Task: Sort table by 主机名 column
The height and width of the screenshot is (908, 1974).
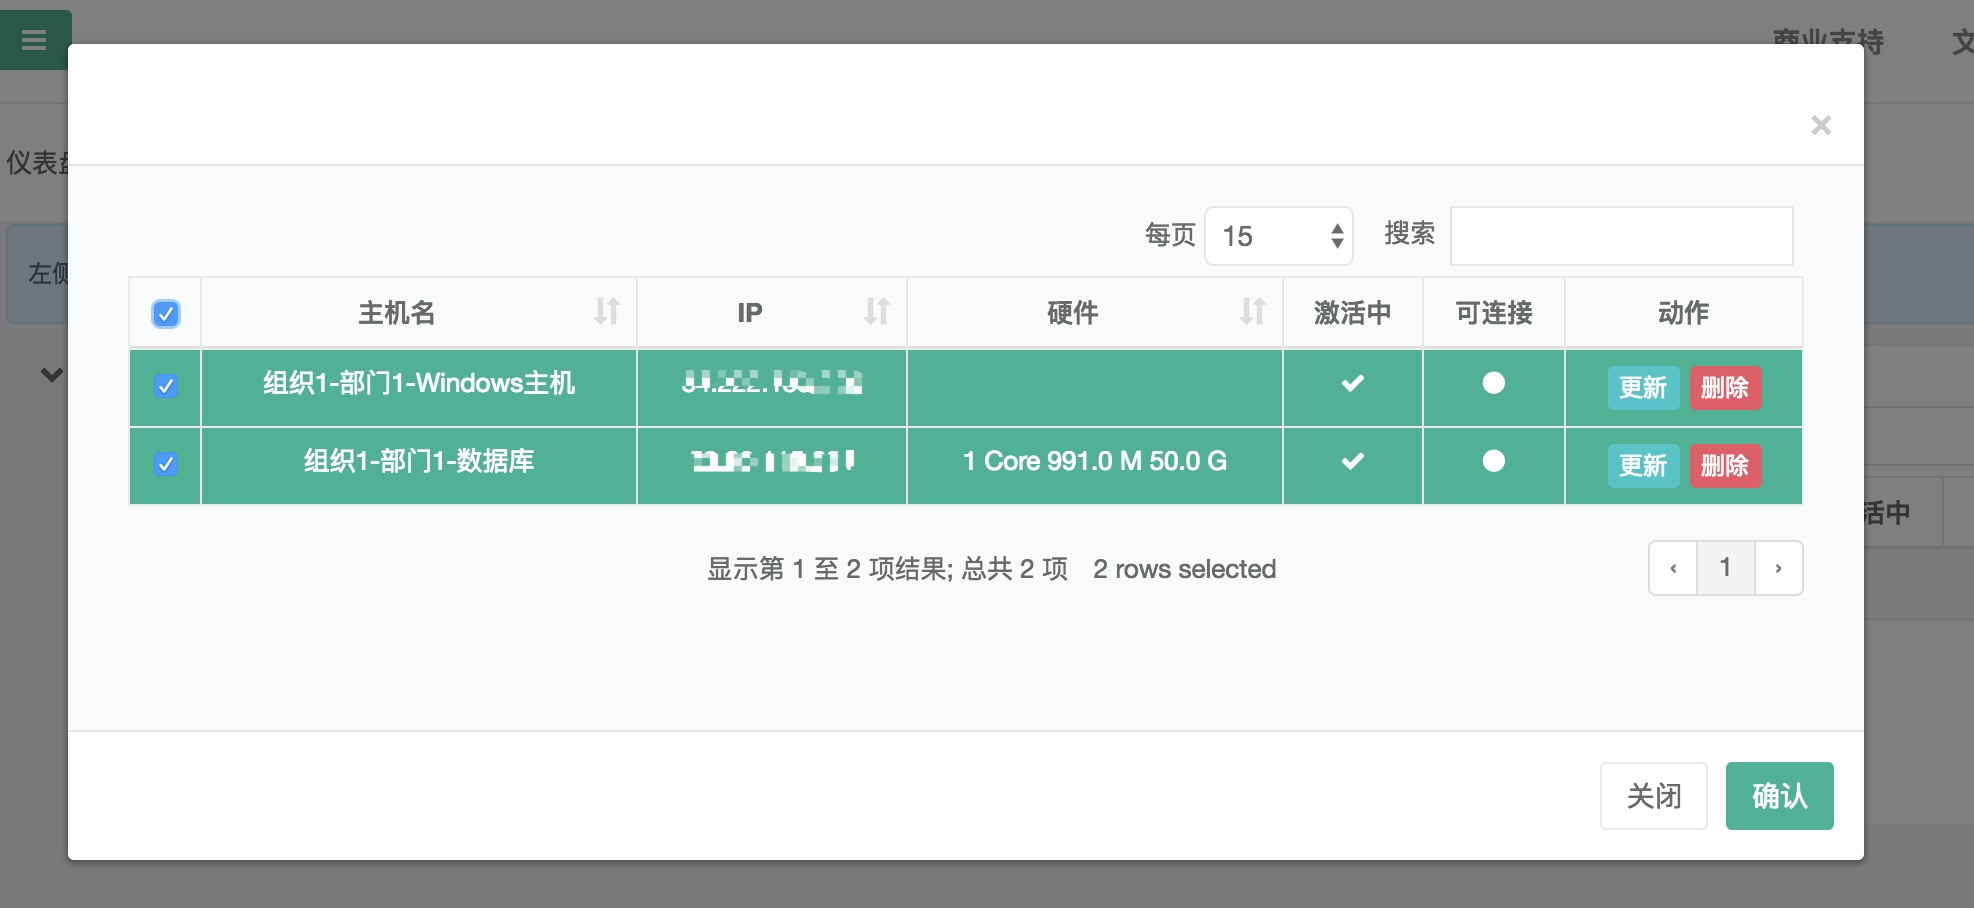Action: 606,312
